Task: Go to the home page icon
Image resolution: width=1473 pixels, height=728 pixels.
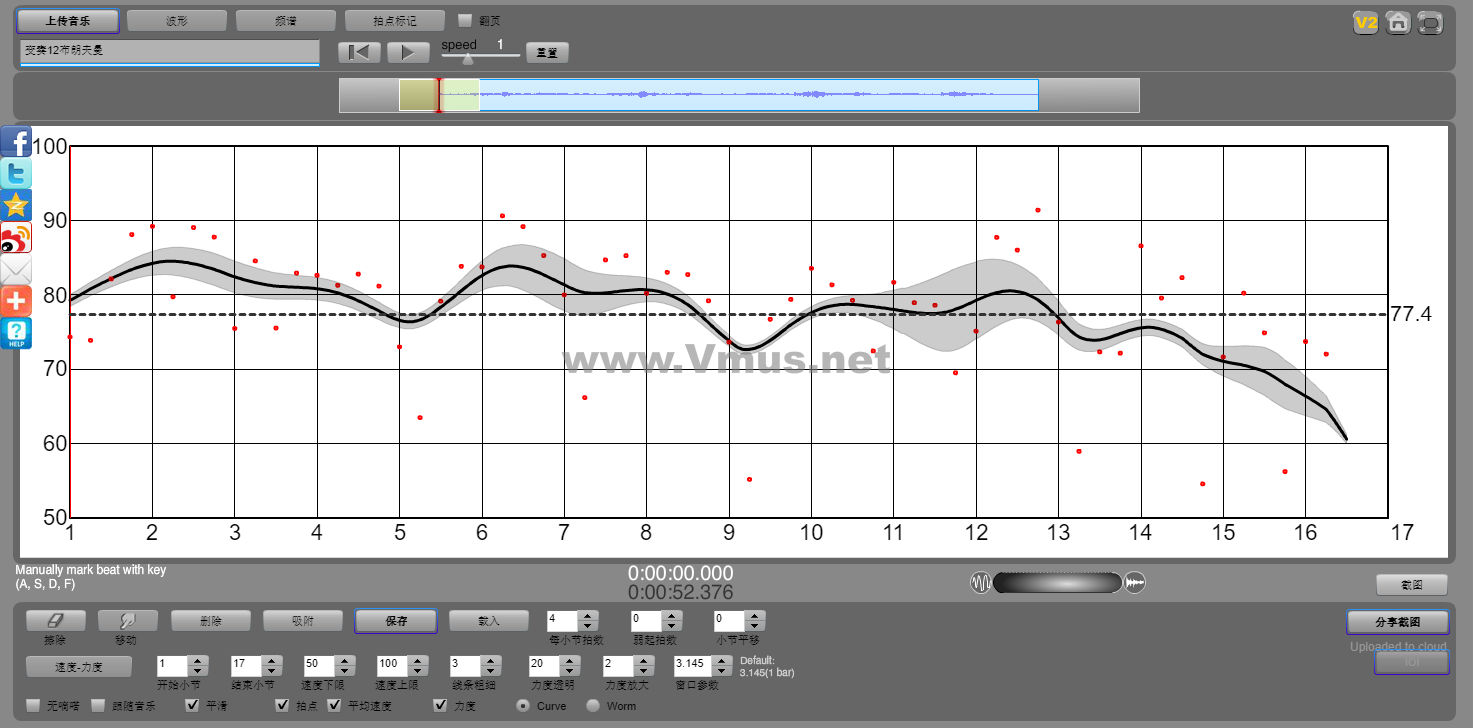Action: pyautogui.click(x=1398, y=23)
